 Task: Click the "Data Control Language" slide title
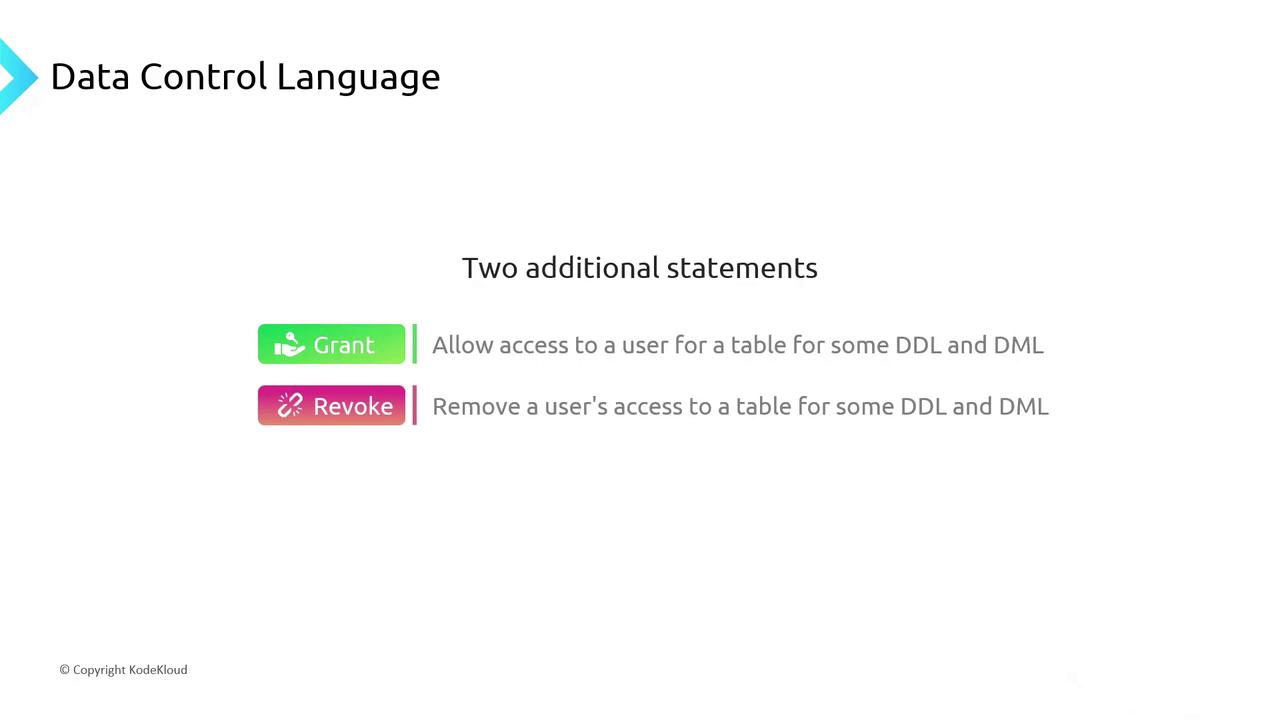tap(245, 77)
